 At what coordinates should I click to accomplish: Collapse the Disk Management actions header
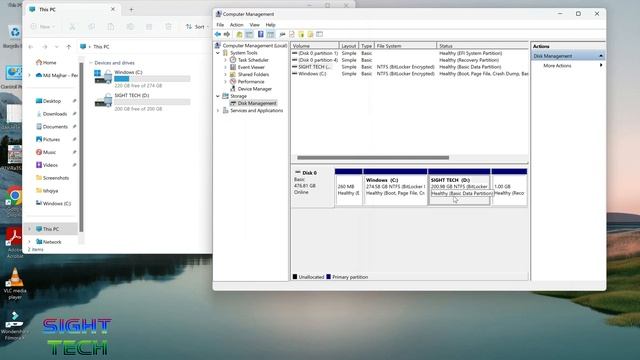(x=601, y=56)
